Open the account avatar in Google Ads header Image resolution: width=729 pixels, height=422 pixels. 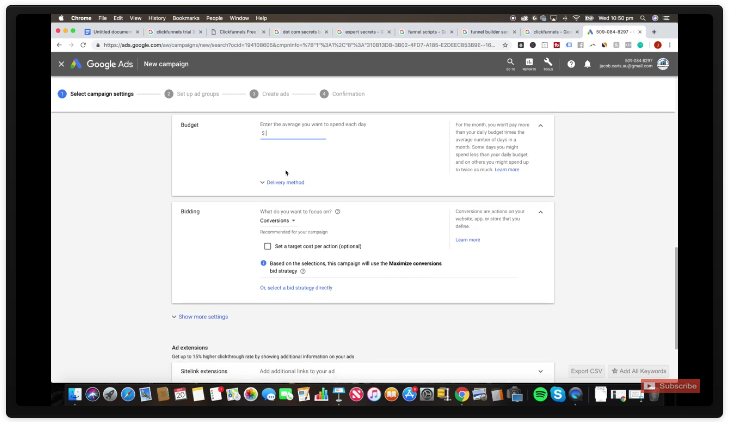pos(663,64)
